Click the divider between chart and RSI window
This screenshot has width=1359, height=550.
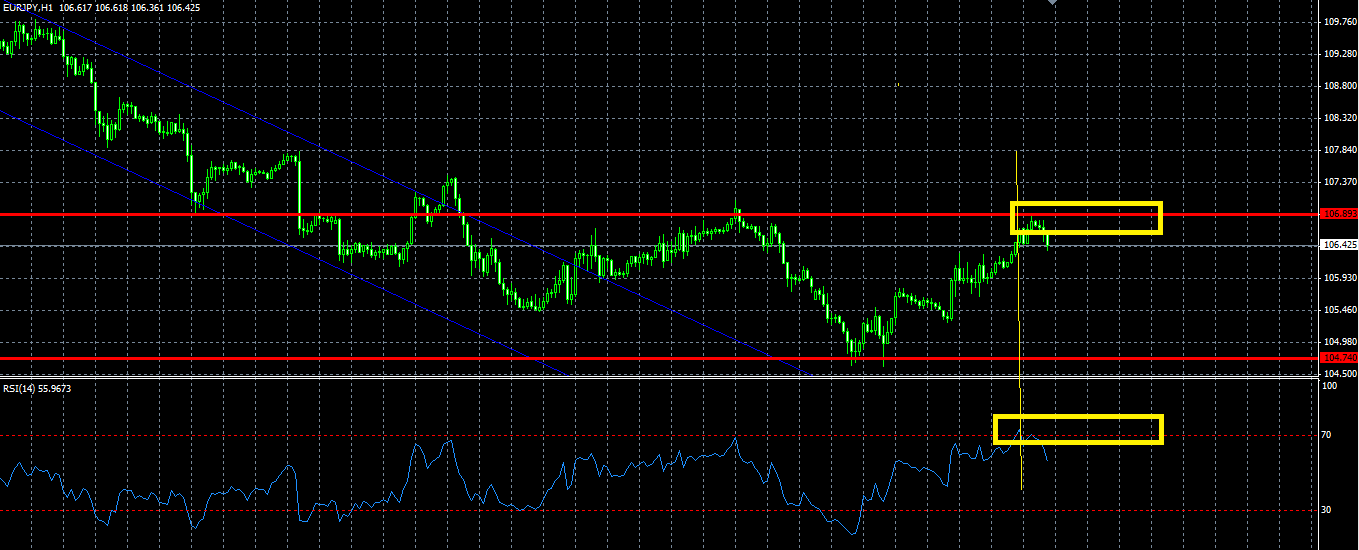tap(660, 378)
